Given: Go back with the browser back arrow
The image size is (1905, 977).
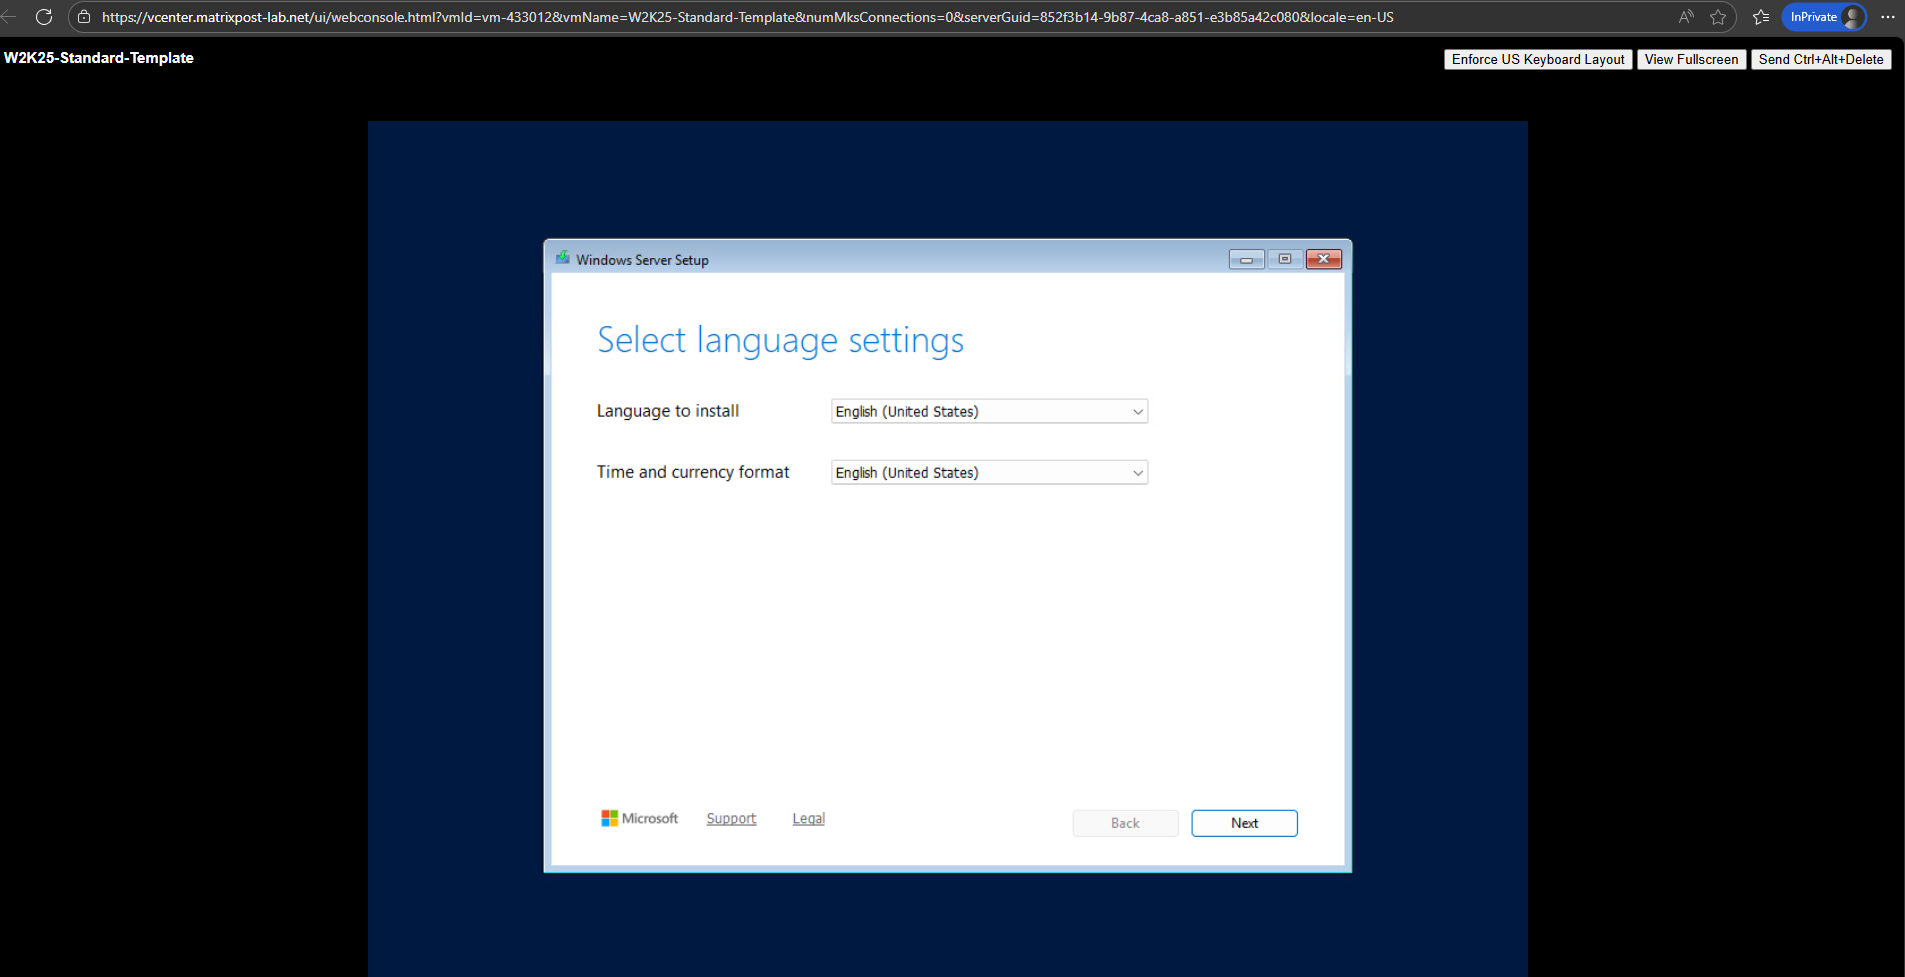Looking at the screenshot, I should (9, 17).
